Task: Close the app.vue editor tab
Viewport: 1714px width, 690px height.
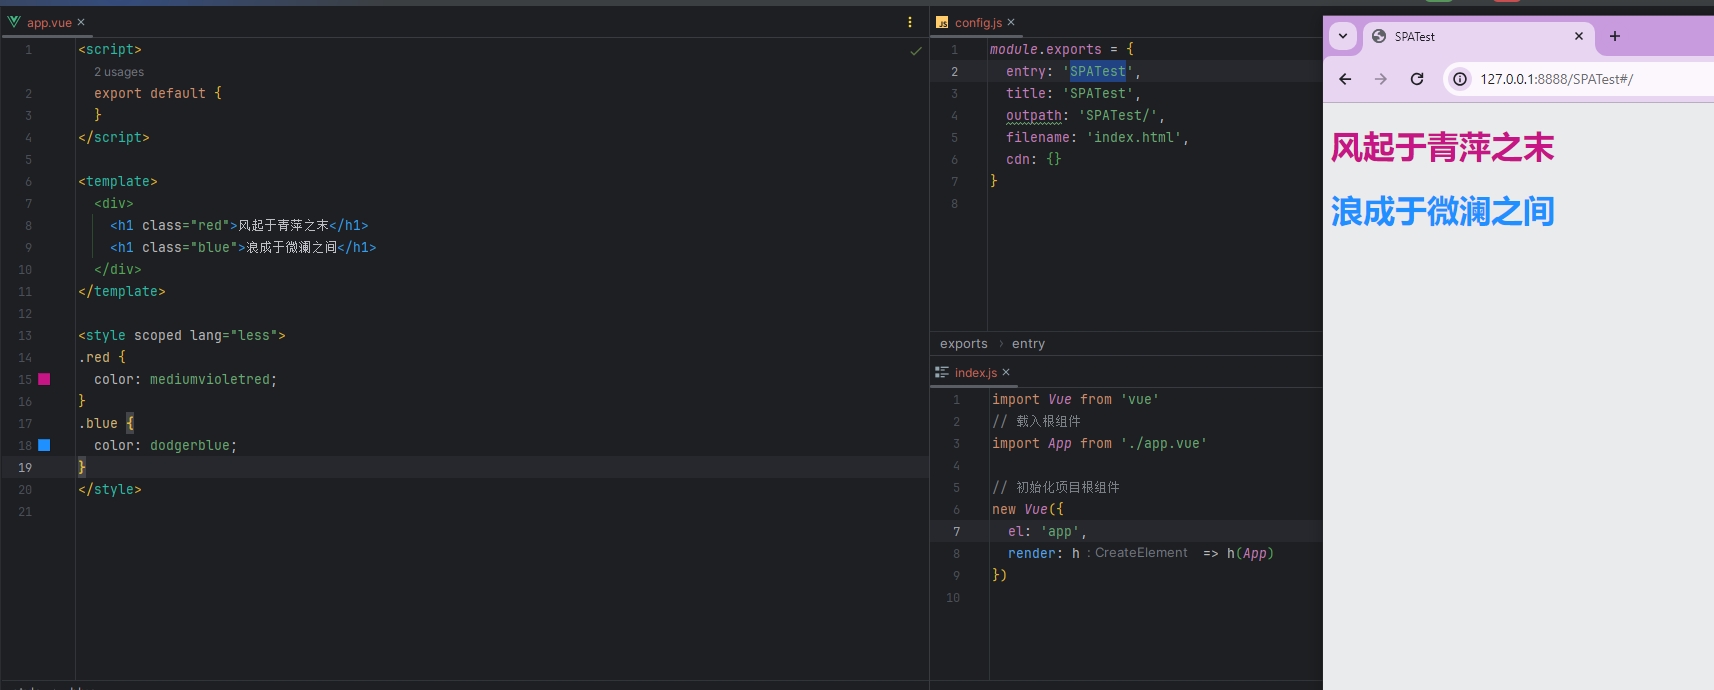Action: (x=81, y=22)
